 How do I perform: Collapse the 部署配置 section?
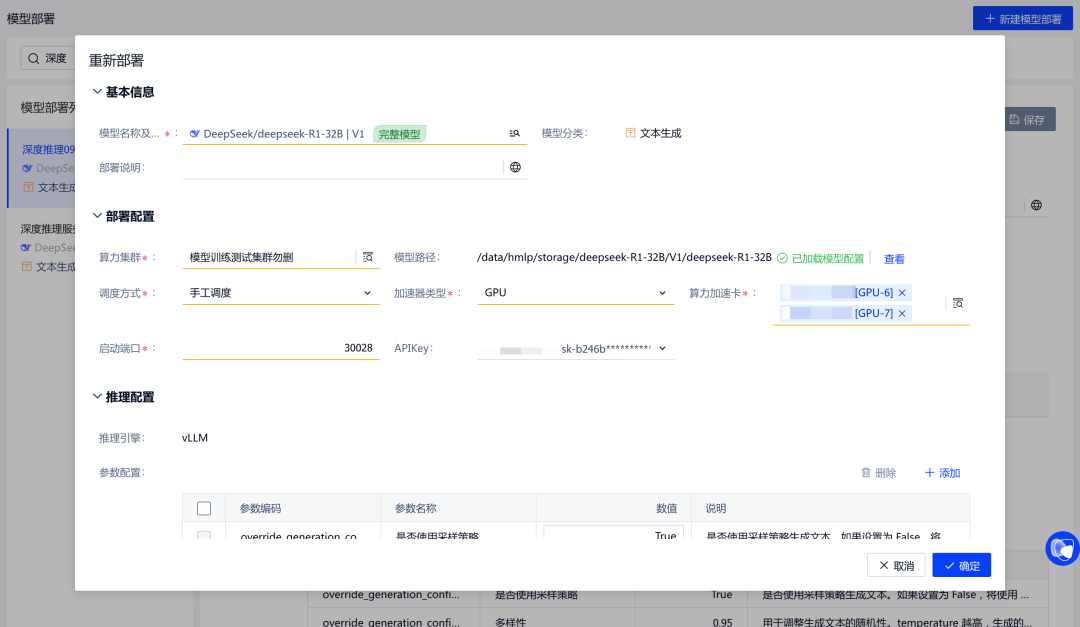click(x=97, y=216)
